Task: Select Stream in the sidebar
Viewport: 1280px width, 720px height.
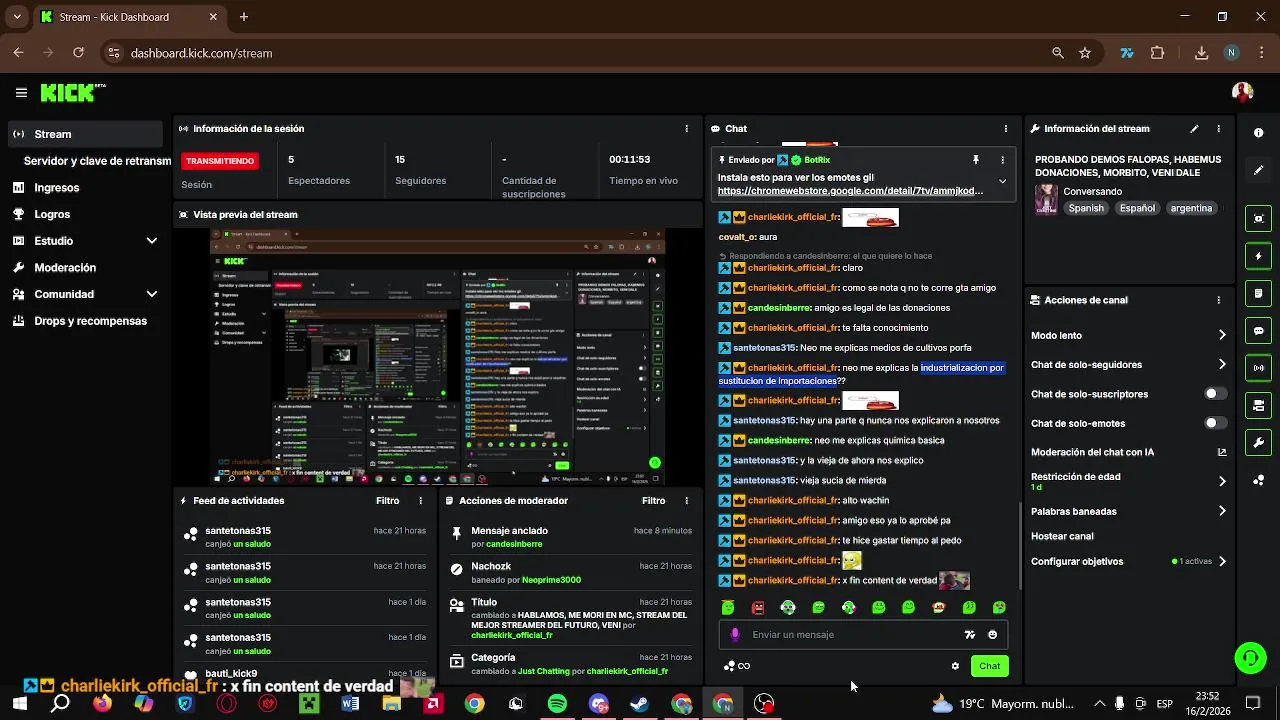Action: (x=84, y=134)
